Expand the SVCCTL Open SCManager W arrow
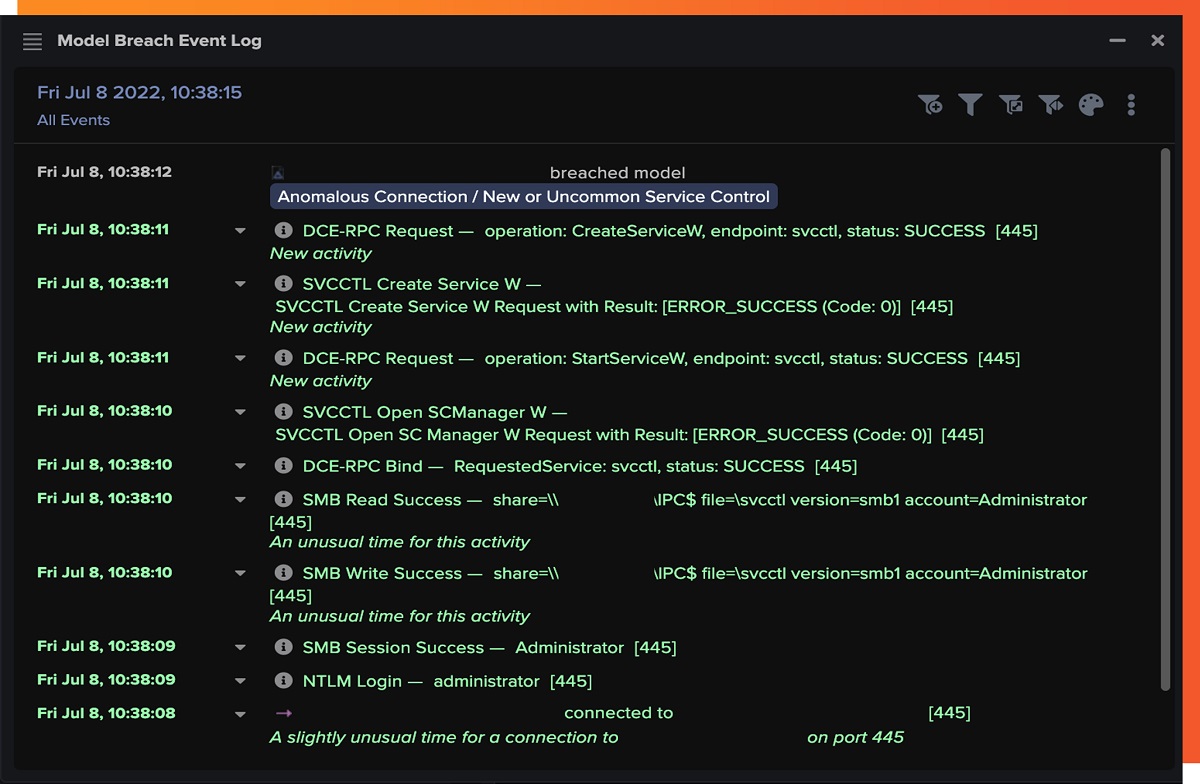 [240, 413]
